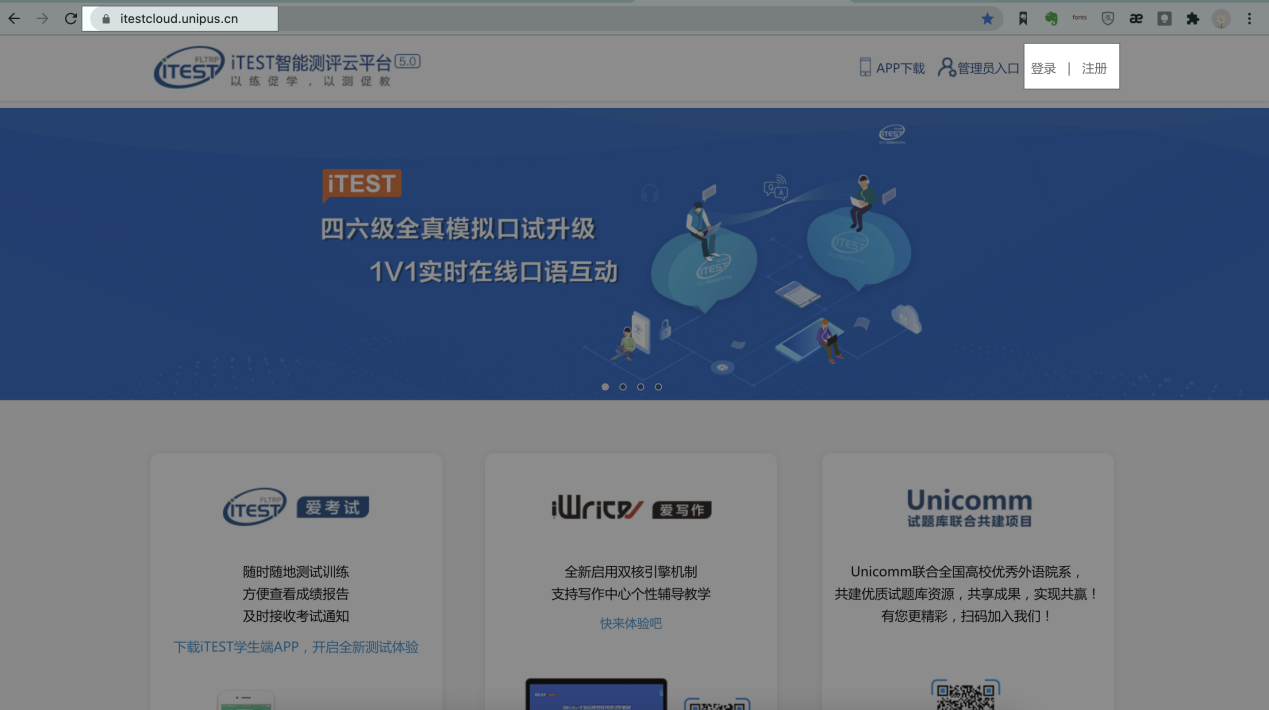Jump to the fourth banner slide dot
Screen dimensions: 1269x710
[x=658, y=387]
